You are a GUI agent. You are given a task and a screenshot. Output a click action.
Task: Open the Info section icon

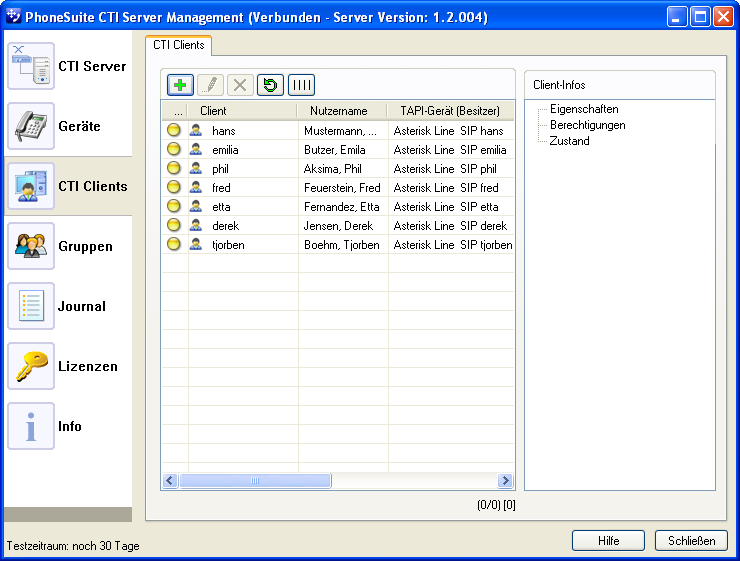[31, 427]
